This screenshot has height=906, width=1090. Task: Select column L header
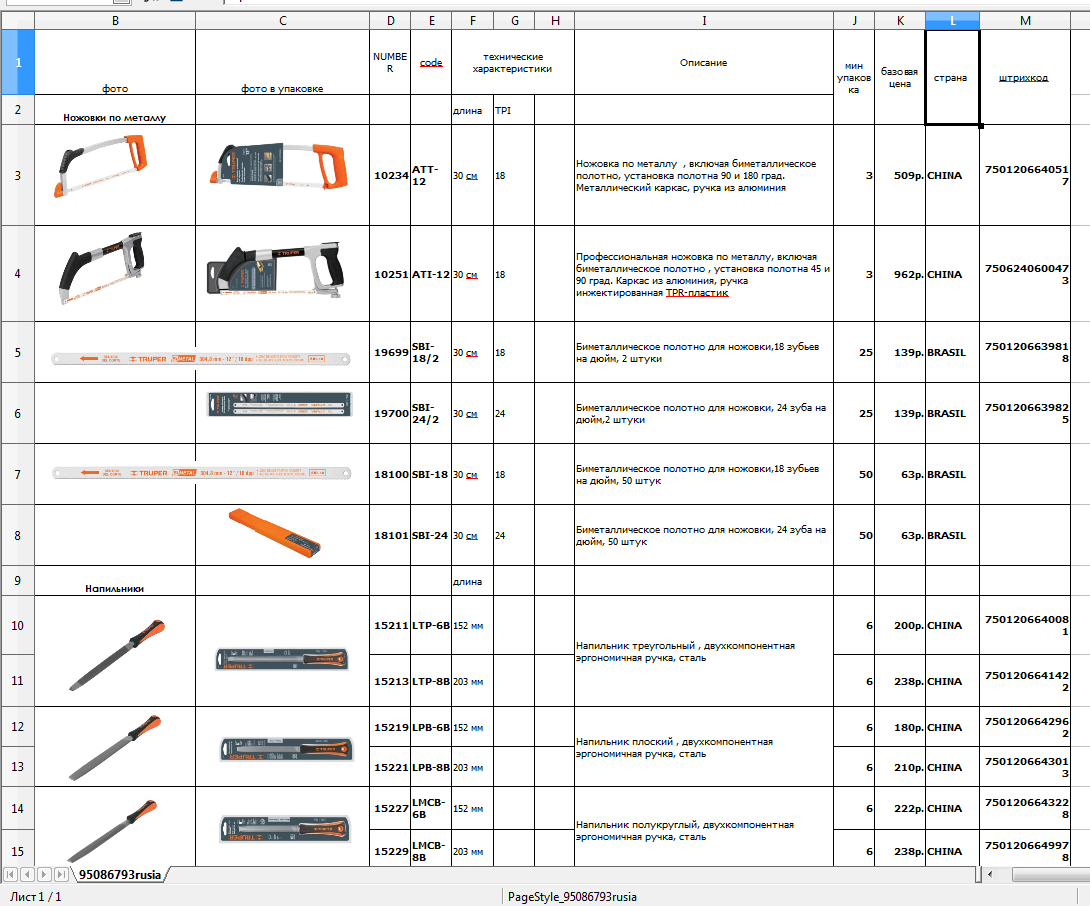[x=952, y=20]
